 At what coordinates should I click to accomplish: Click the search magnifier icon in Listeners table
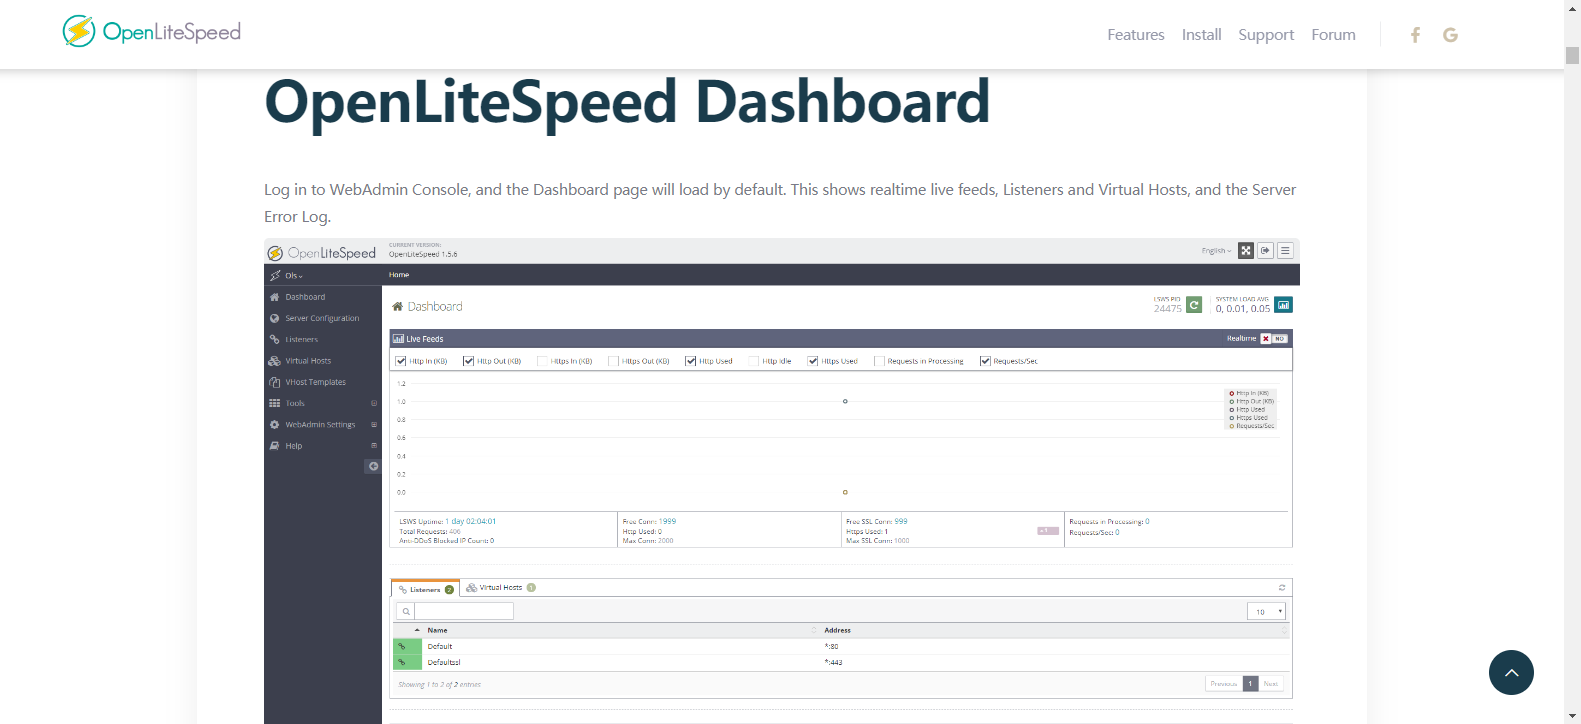tap(406, 611)
